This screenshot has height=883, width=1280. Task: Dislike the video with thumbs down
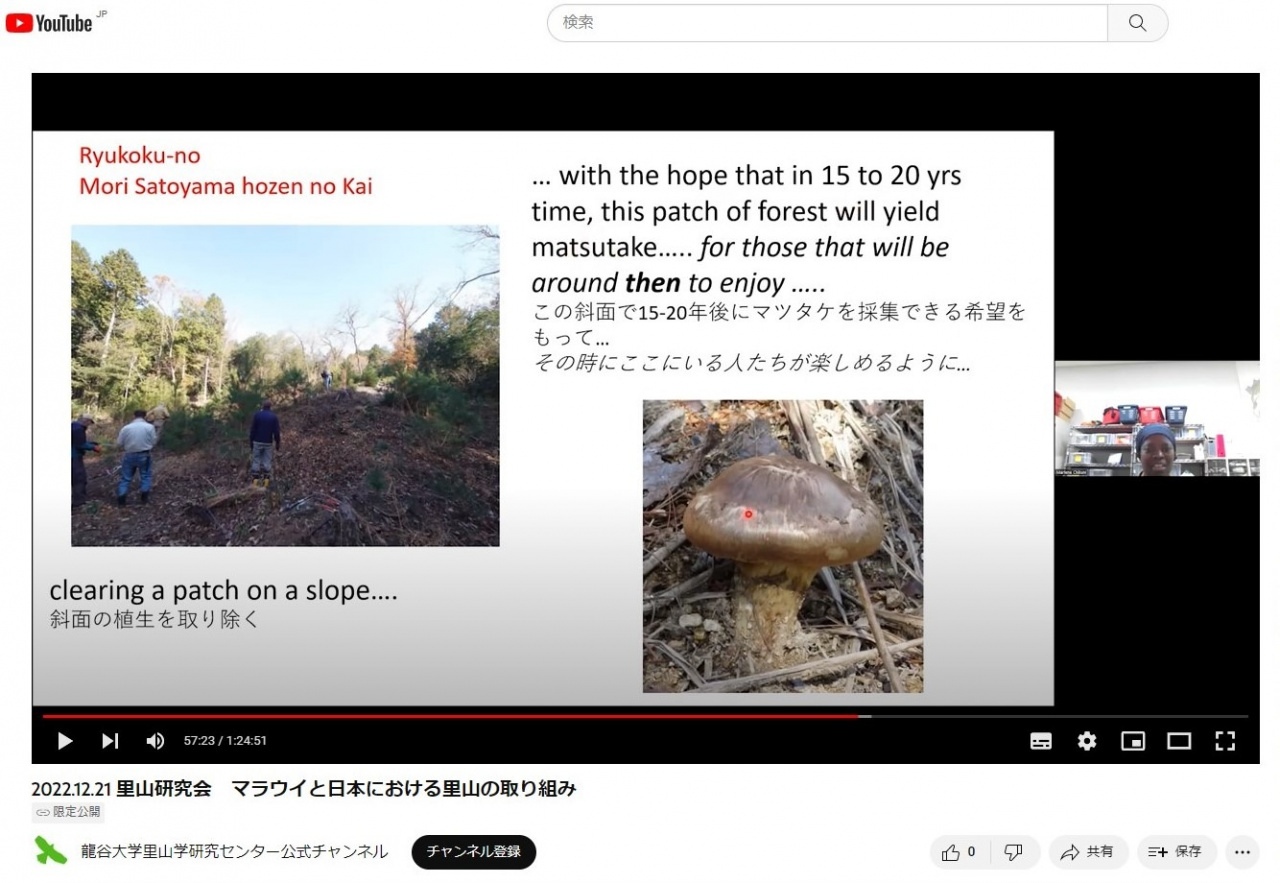(1014, 852)
